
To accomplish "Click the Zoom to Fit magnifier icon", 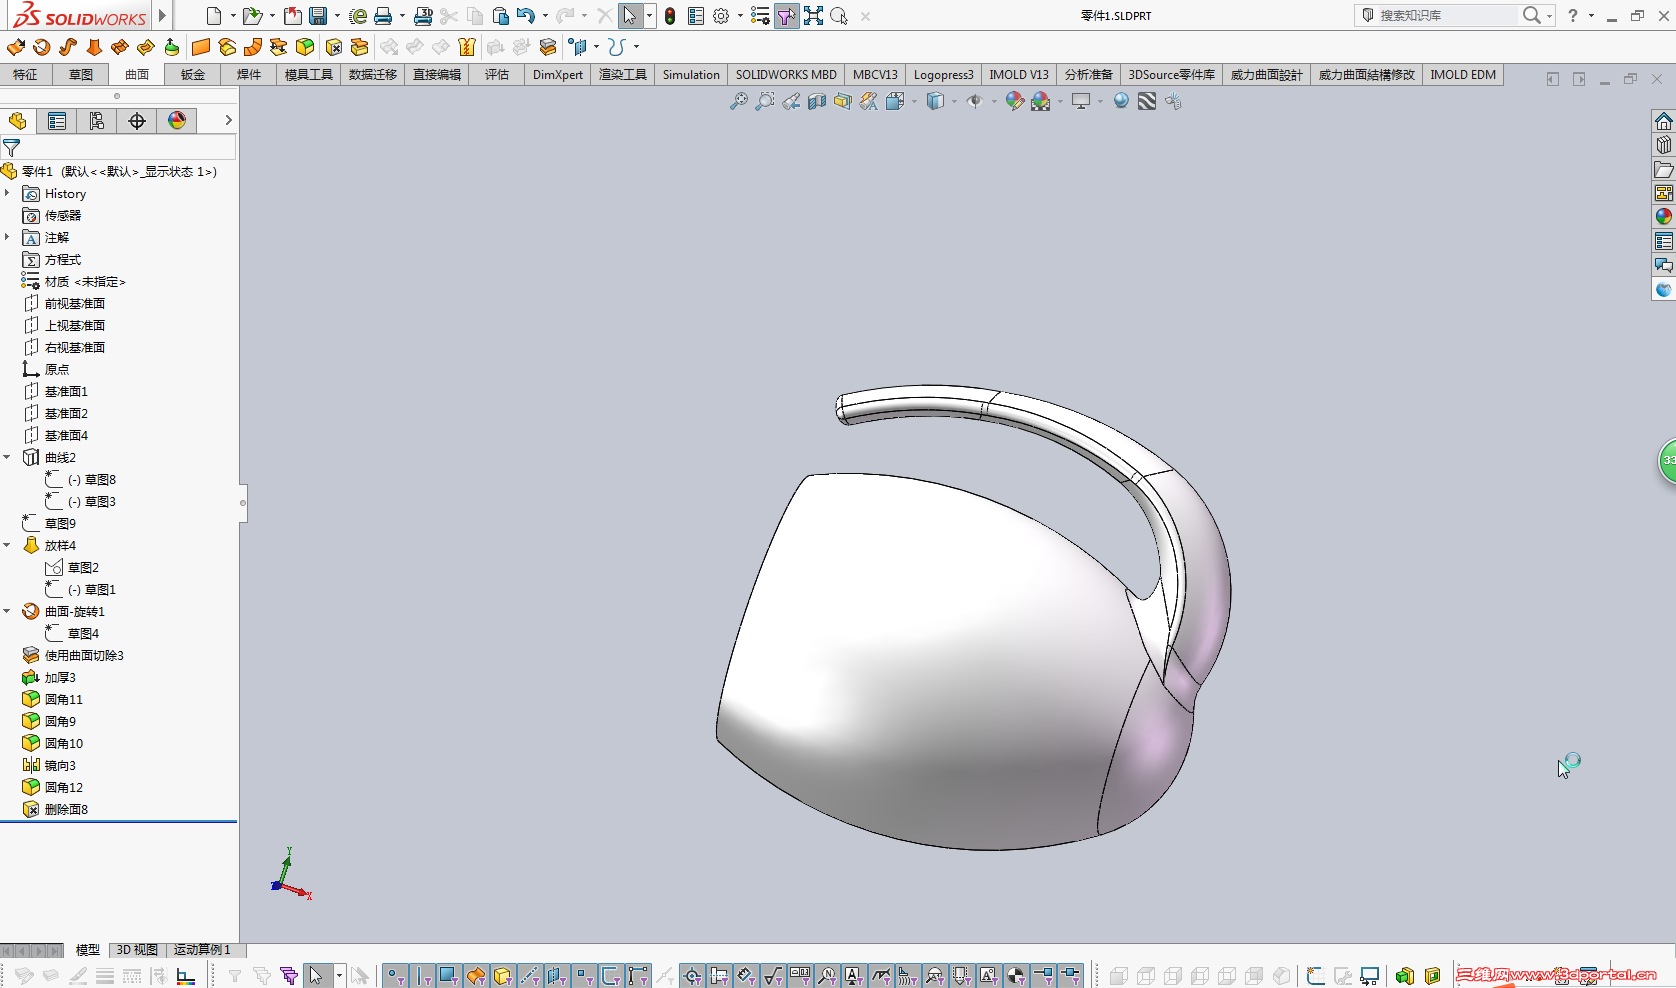I will [x=738, y=101].
